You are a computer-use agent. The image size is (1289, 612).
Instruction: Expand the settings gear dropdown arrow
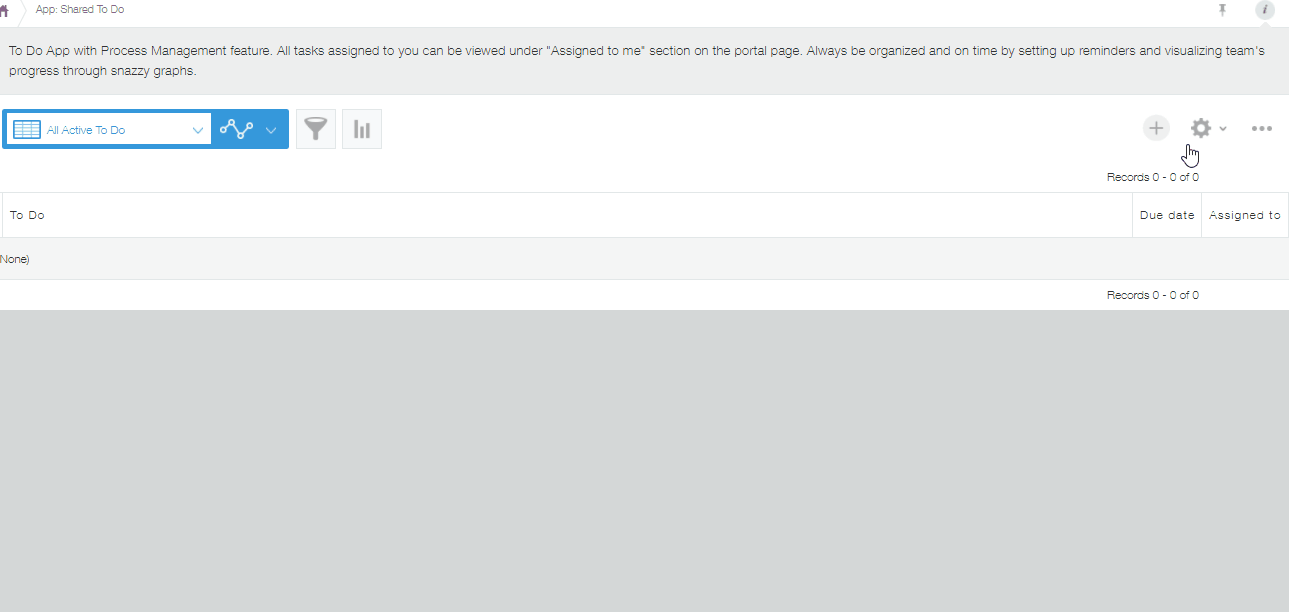[x=1223, y=129]
